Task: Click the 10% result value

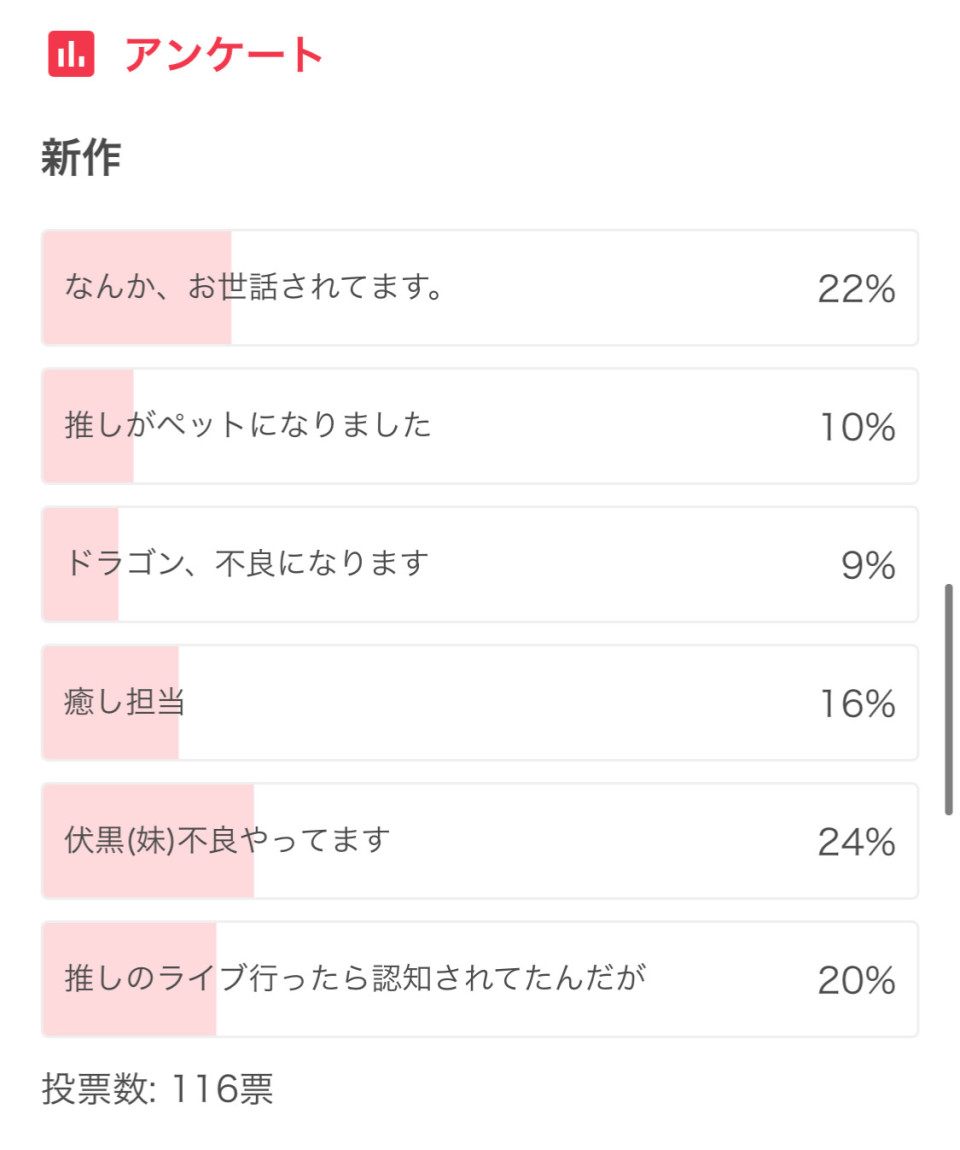Action: click(x=857, y=428)
